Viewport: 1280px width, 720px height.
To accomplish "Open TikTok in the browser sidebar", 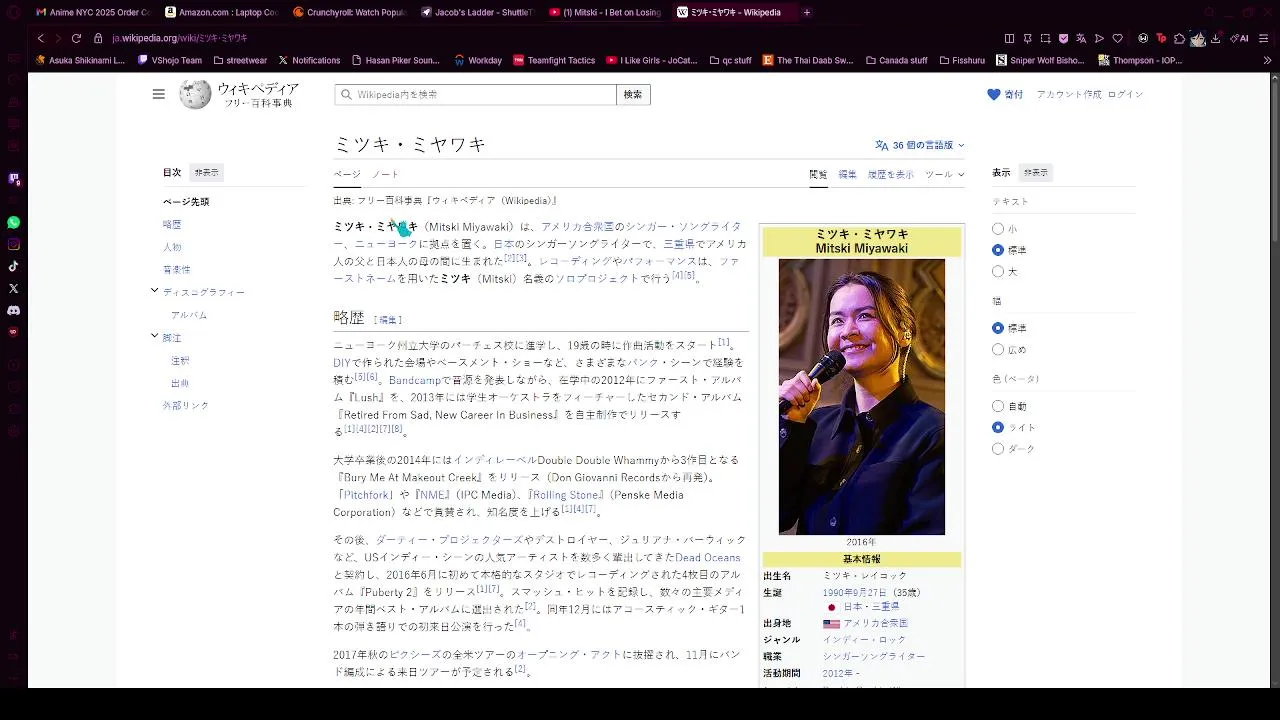I will (x=13, y=266).
